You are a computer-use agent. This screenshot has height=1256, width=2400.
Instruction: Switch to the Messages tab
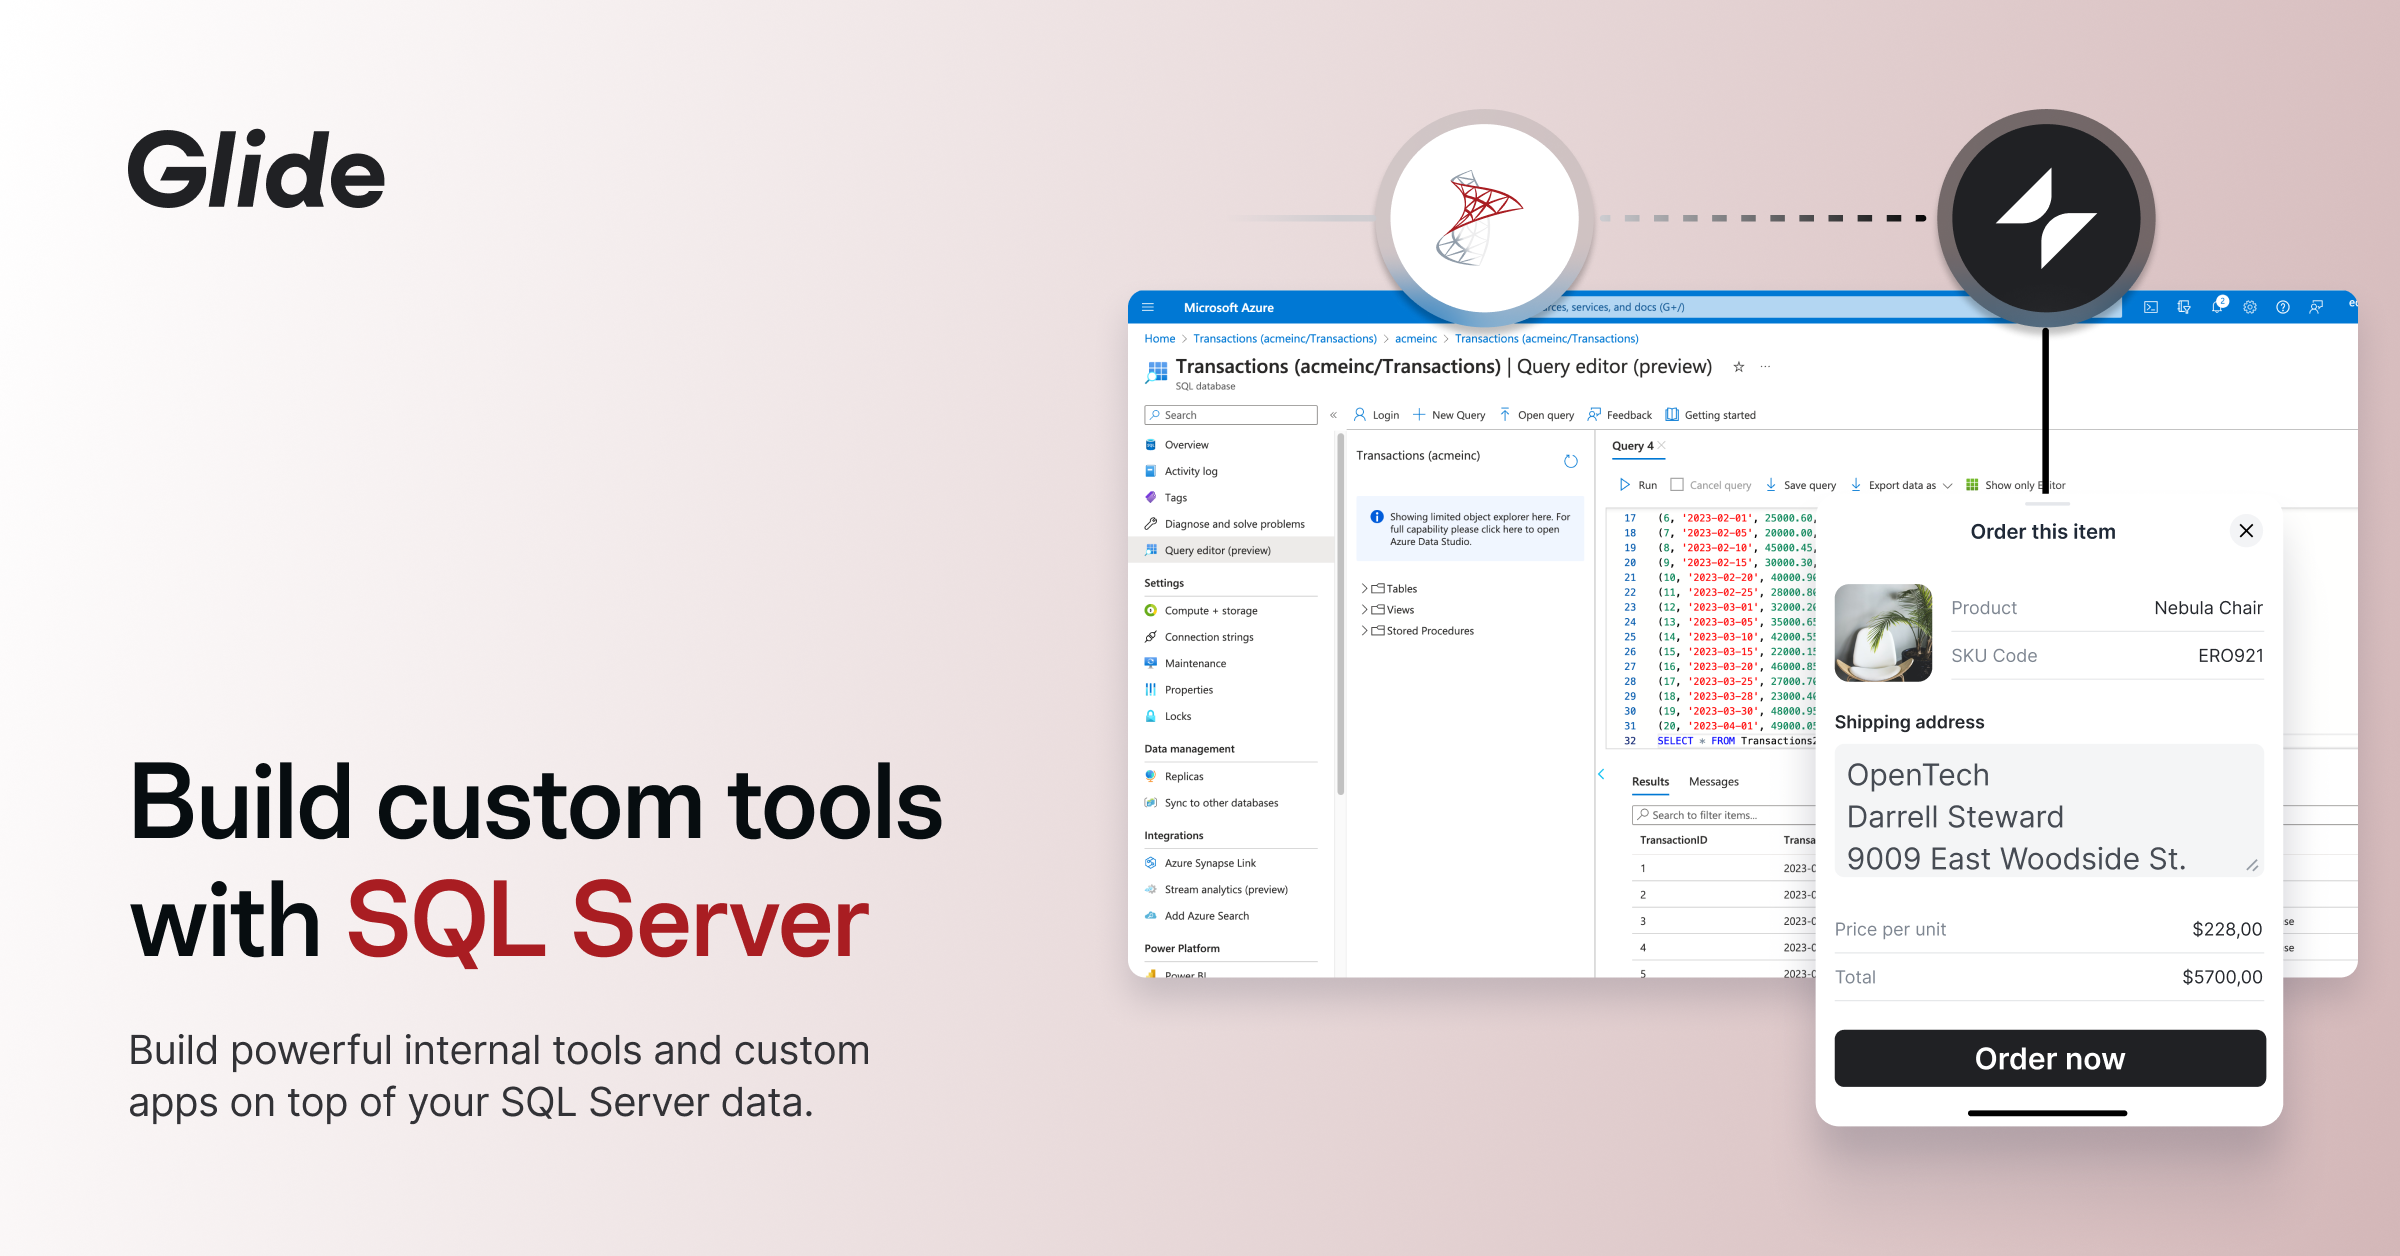[1713, 782]
